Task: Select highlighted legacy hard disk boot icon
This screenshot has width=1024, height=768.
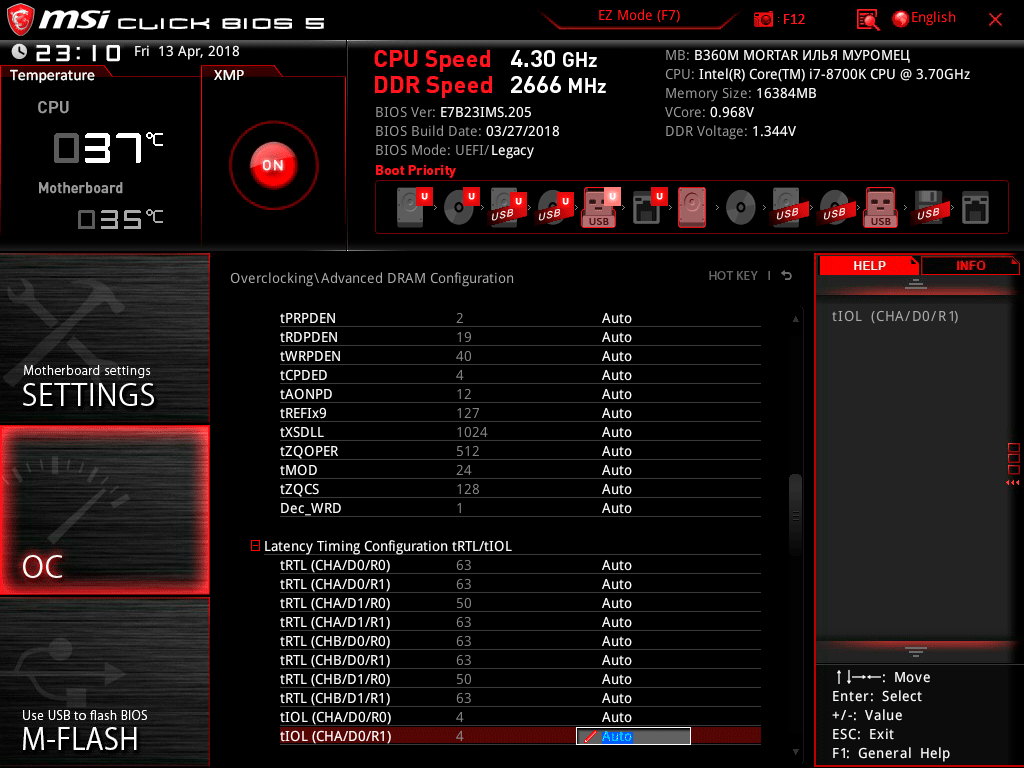Action: coord(692,207)
